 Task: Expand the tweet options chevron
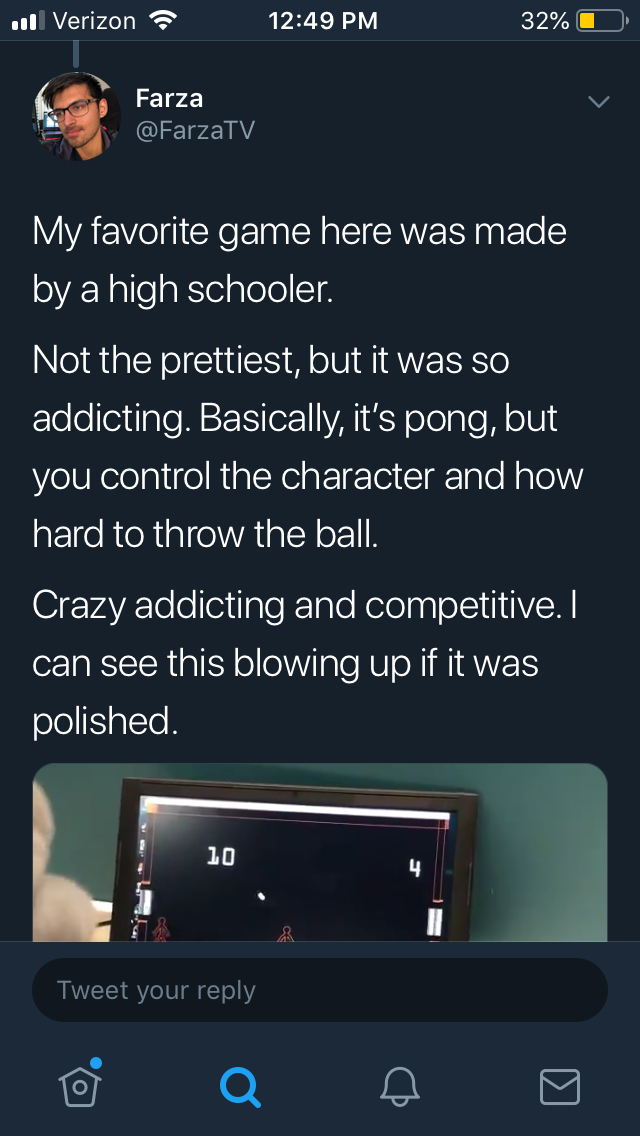598,102
